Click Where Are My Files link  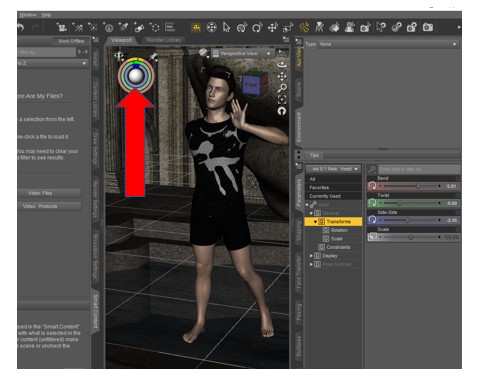click(x=40, y=96)
